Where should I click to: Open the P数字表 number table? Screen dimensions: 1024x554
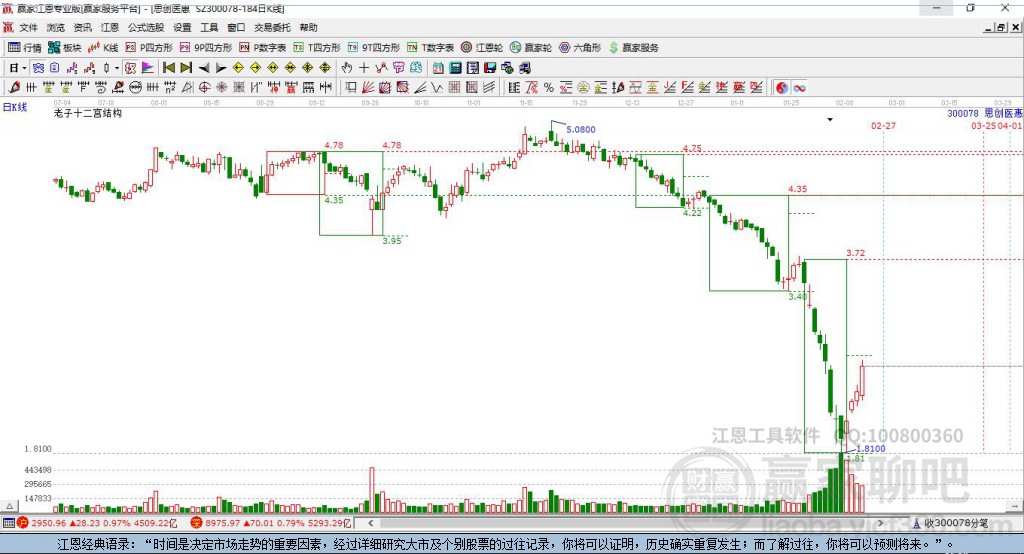point(263,48)
